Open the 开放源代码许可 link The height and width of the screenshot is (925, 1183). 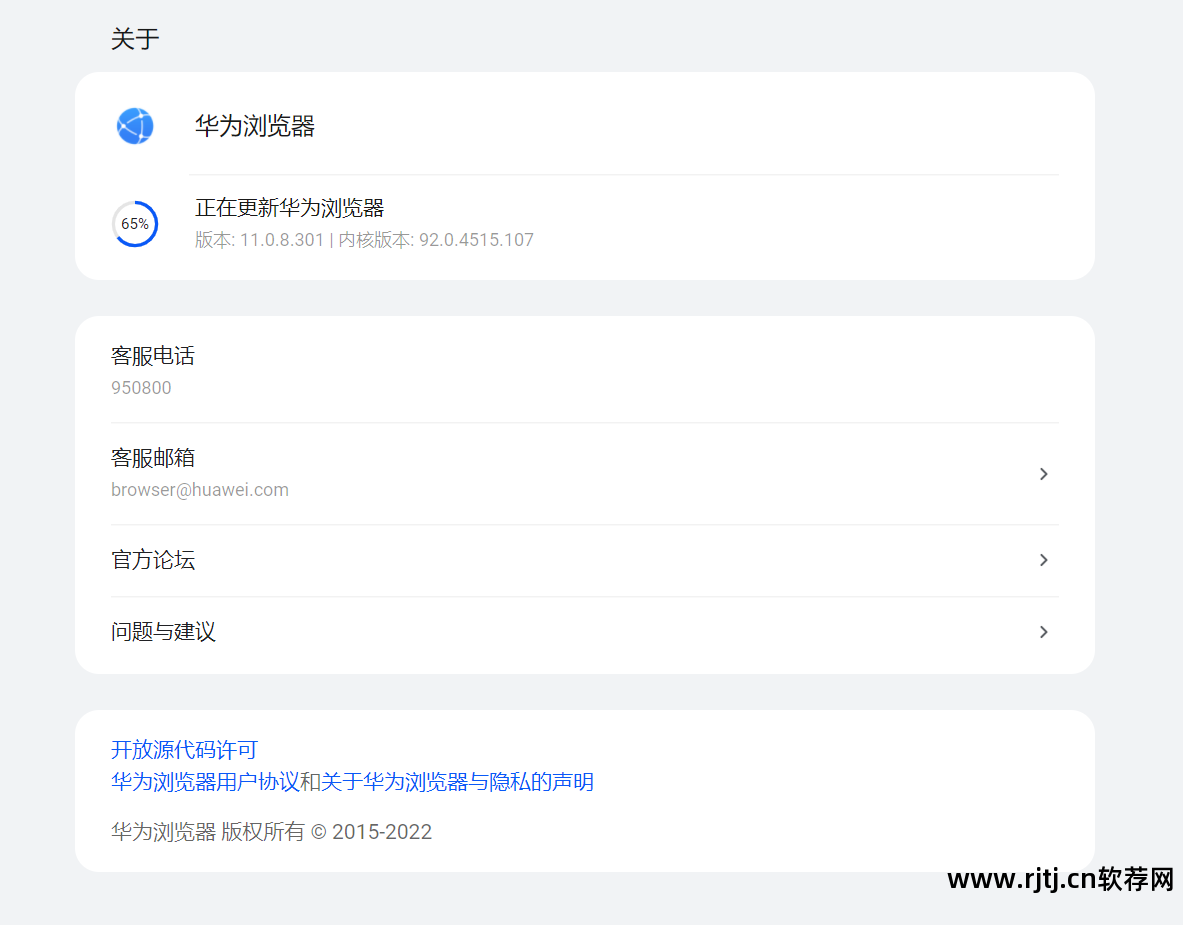tap(184, 749)
